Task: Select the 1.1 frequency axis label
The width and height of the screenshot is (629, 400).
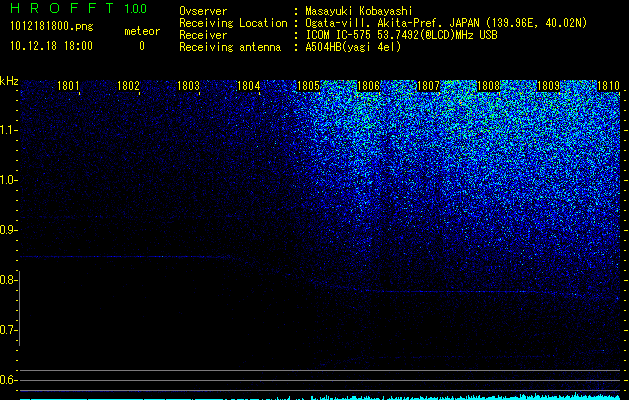Action: point(9,130)
